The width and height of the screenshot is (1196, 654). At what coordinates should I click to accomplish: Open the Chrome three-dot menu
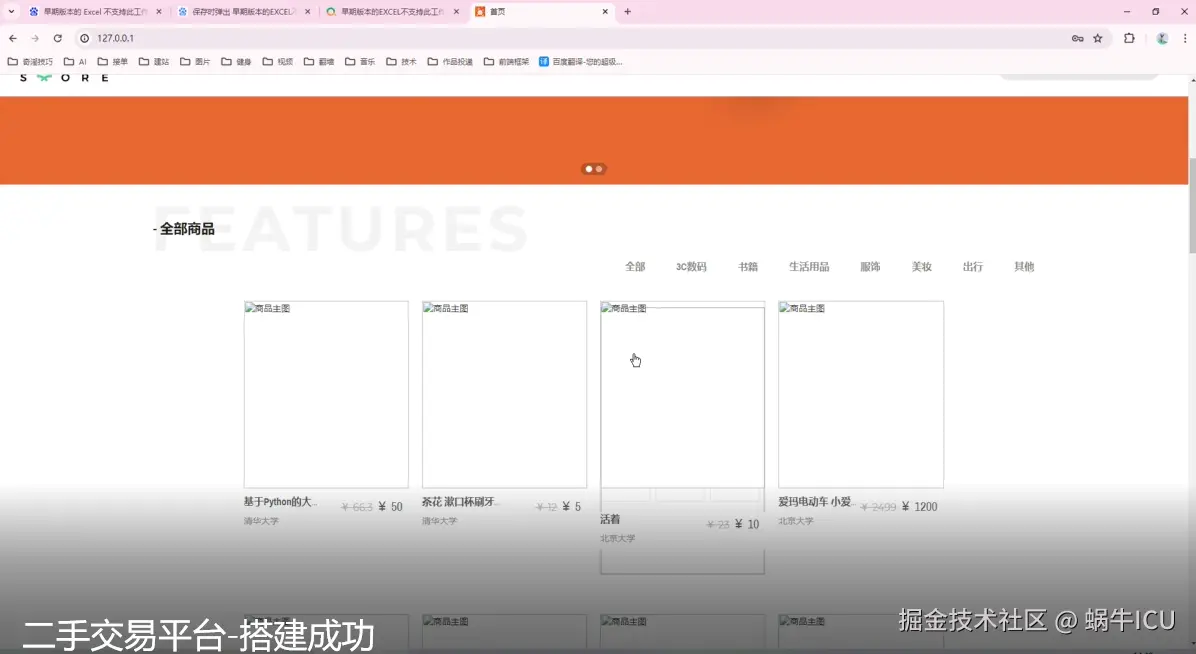coord(1185,38)
